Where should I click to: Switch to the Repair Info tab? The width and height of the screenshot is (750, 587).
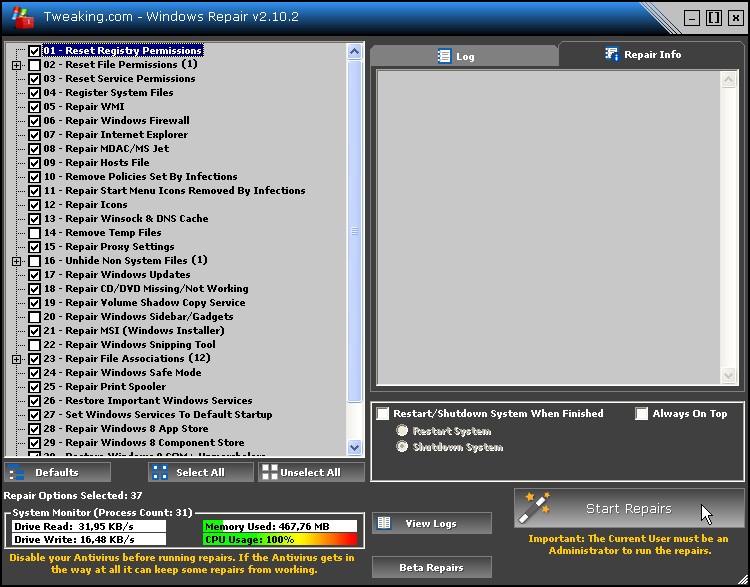[651, 54]
